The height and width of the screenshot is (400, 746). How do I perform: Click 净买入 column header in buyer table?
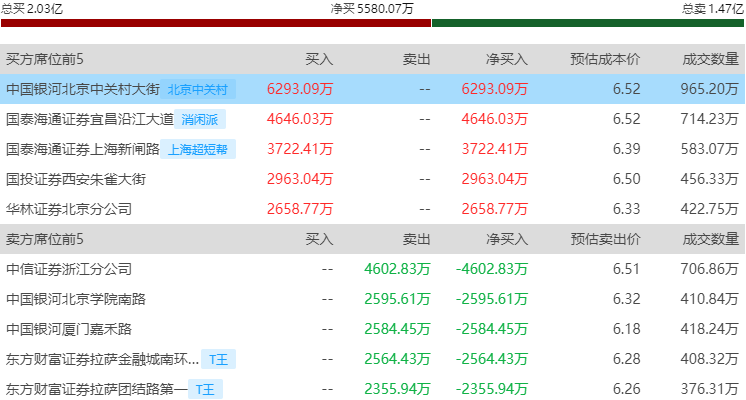[507, 59]
